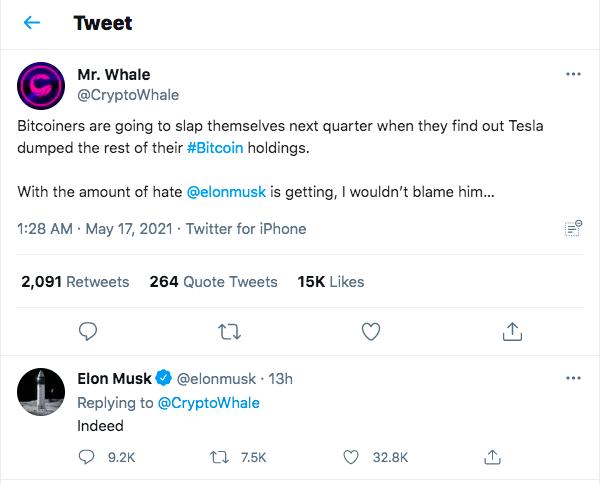Open the @elonmusk mention in tweet text

(x=226, y=192)
